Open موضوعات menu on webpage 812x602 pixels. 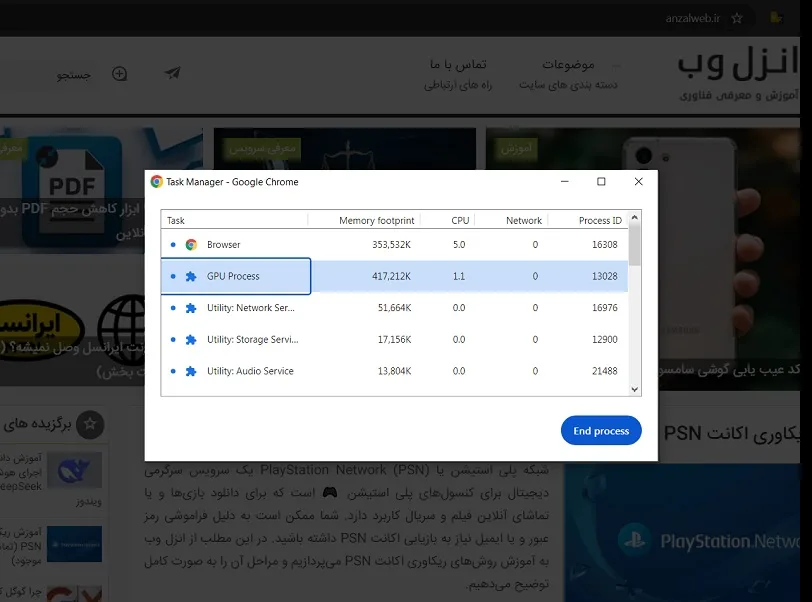(x=568, y=65)
